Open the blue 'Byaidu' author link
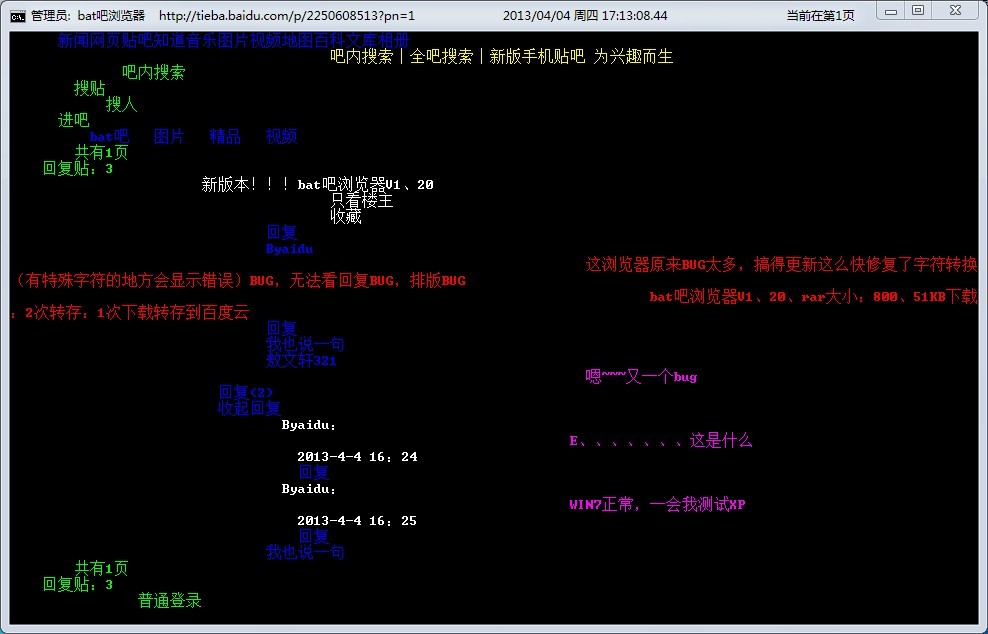 (x=289, y=249)
